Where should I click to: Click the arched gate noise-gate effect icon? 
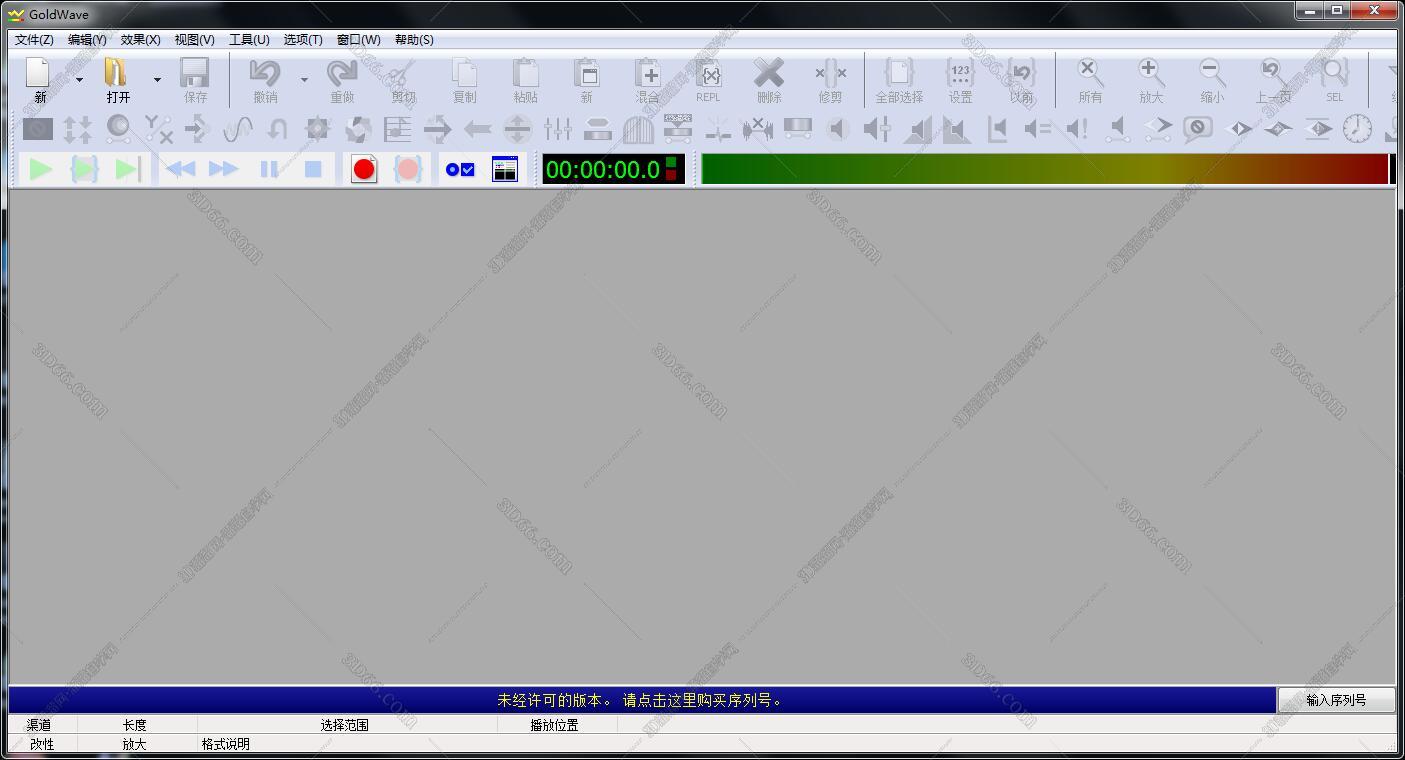click(x=638, y=129)
